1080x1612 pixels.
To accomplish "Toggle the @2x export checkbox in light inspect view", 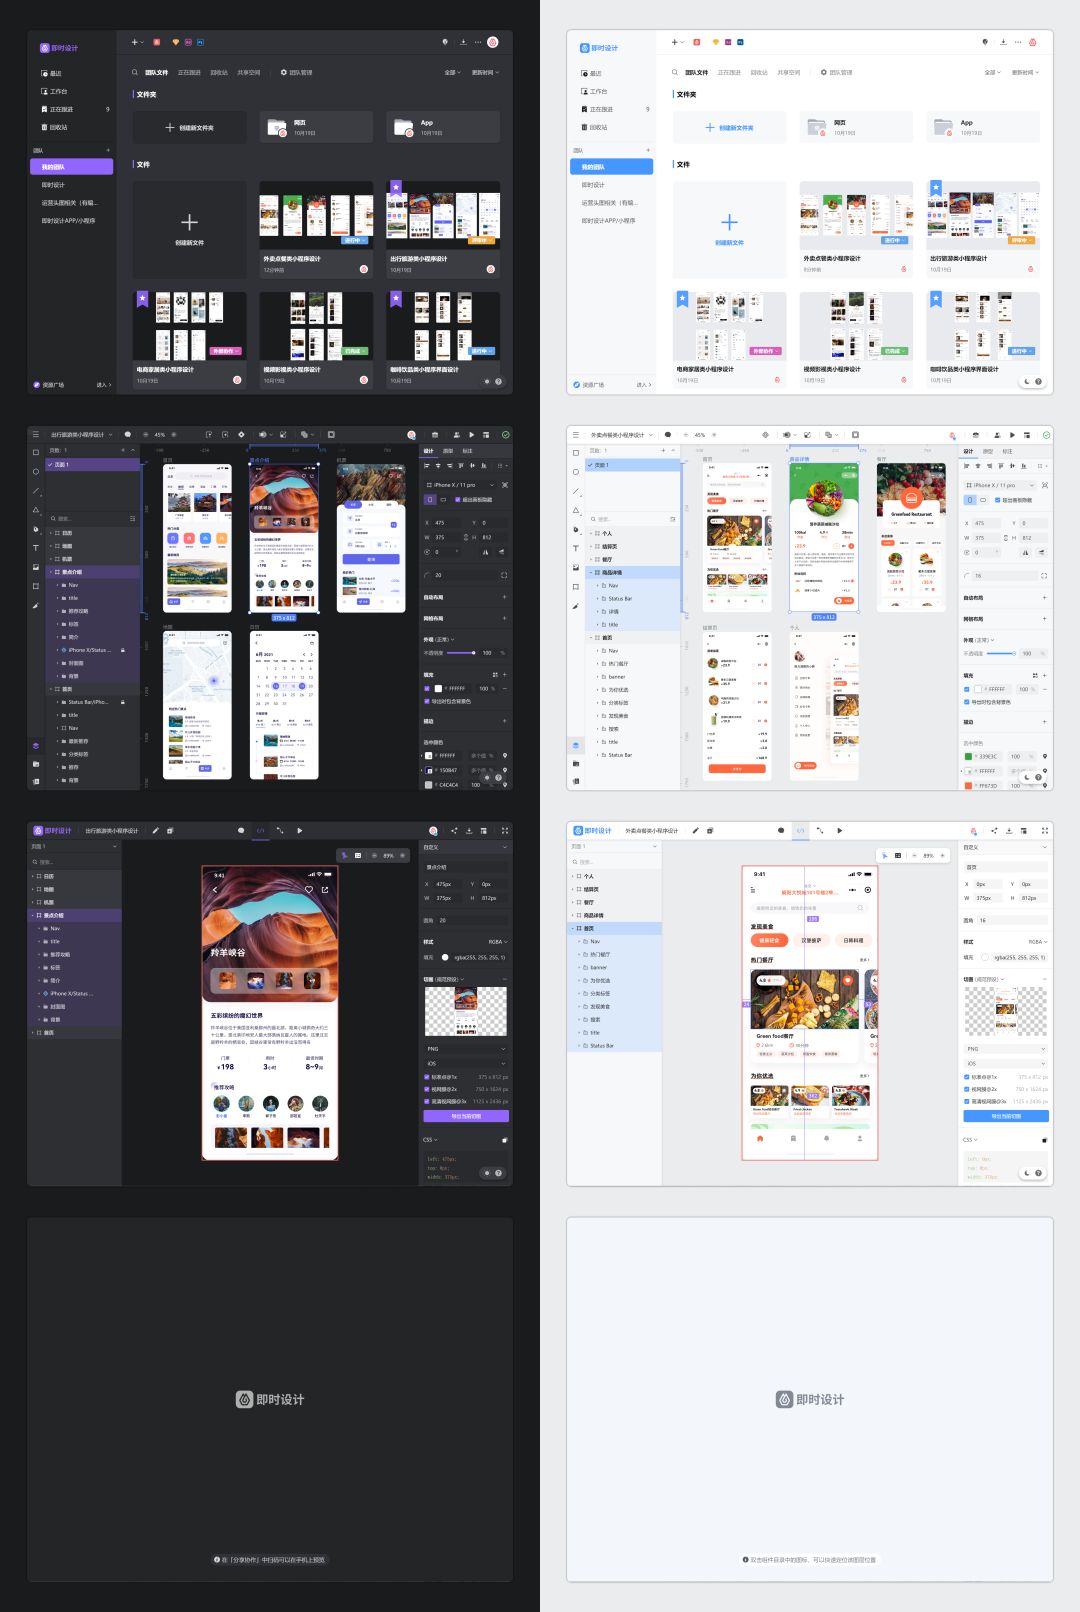I will point(967,1089).
